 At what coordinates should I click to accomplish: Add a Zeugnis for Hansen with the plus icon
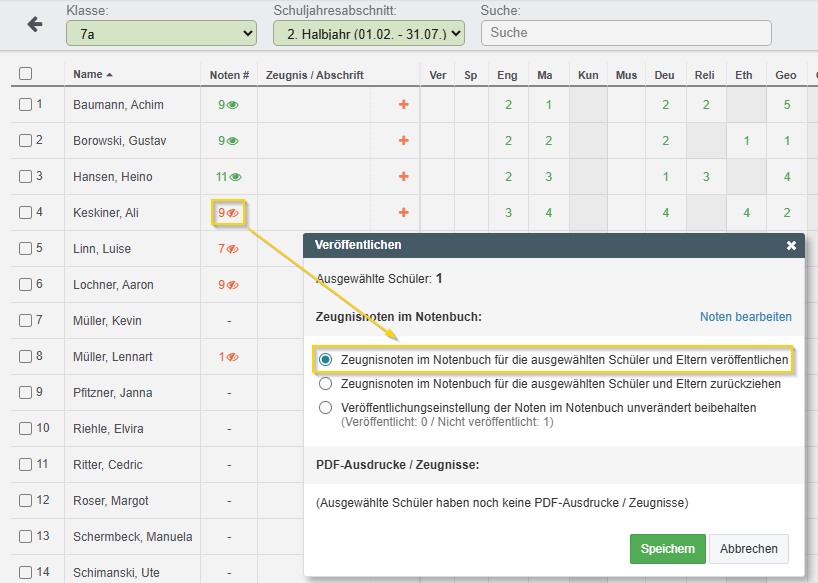coord(403,176)
